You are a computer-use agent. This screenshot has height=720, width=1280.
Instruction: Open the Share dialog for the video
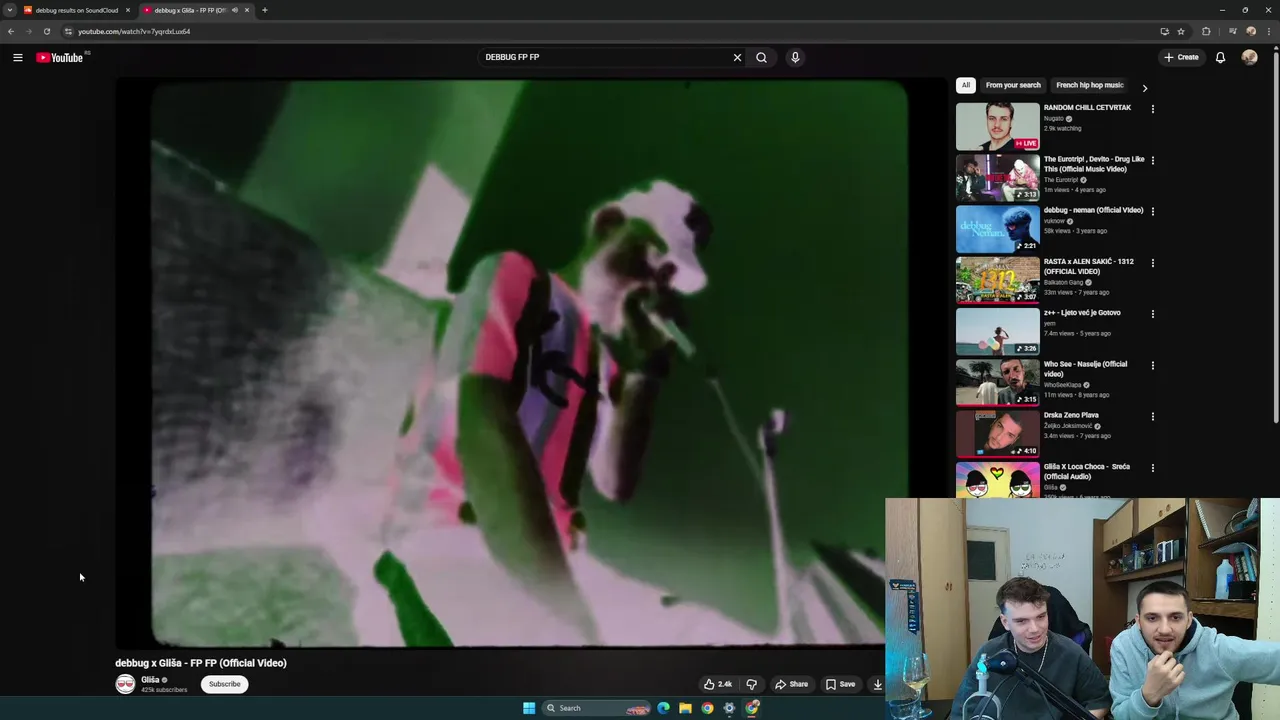[x=791, y=684]
